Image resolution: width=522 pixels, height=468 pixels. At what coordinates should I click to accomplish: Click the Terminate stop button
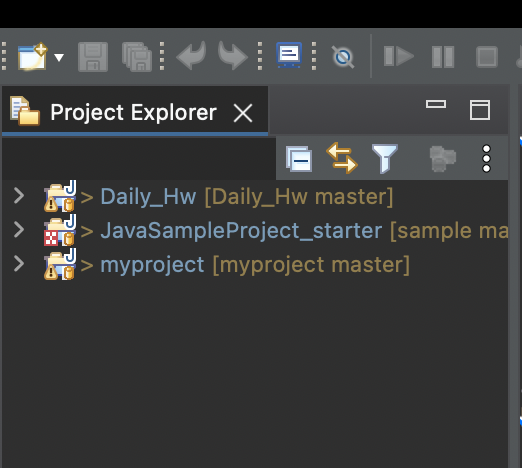(487, 57)
